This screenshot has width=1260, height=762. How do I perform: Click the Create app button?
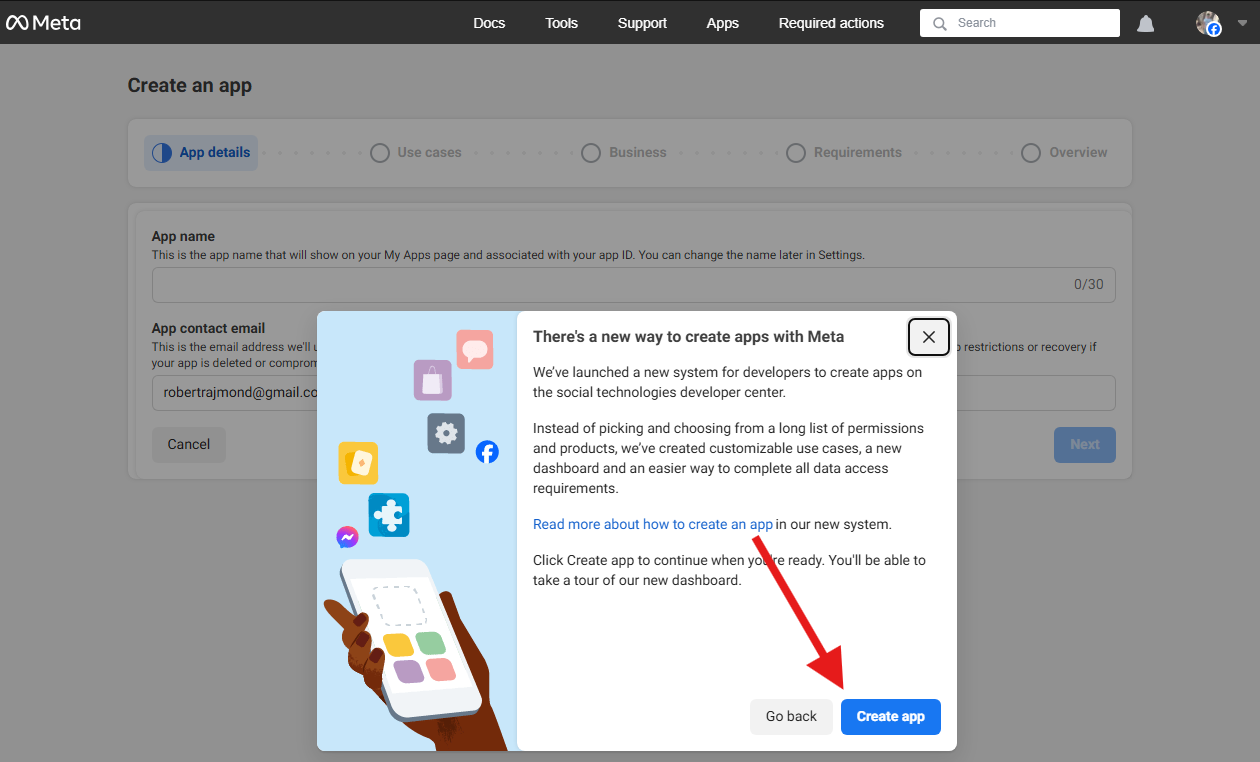891,717
